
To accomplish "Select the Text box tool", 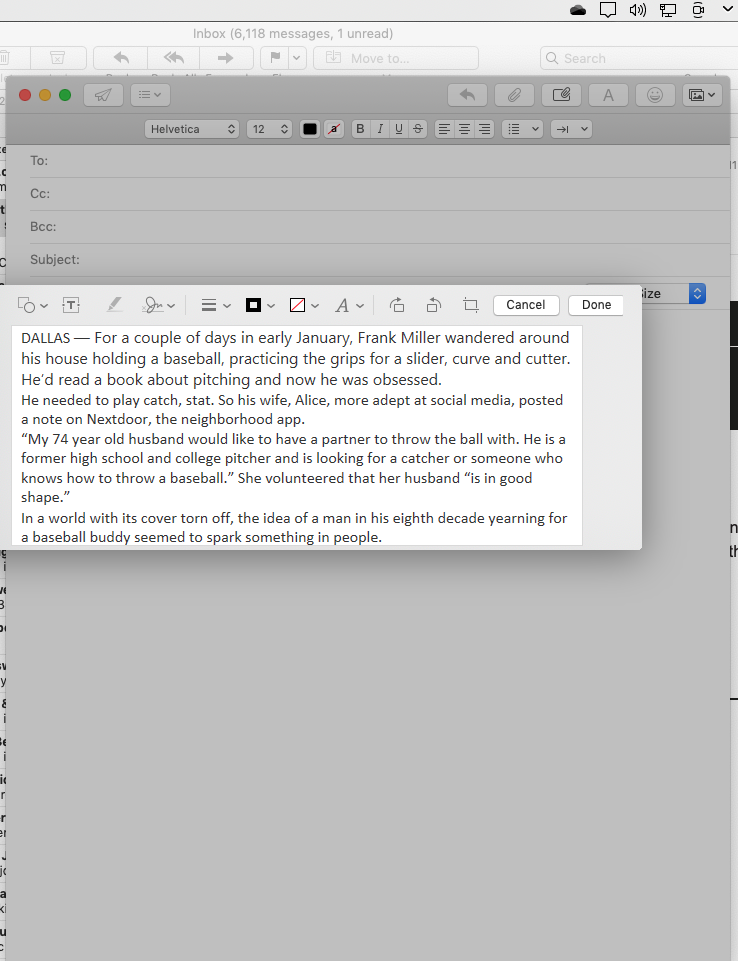I will click(x=71, y=305).
